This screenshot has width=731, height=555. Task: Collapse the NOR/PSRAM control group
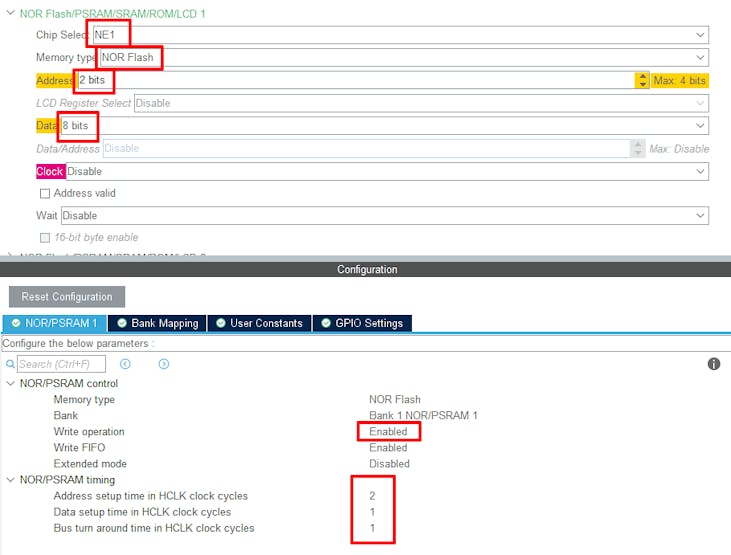pyautogui.click(x=10, y=383)
